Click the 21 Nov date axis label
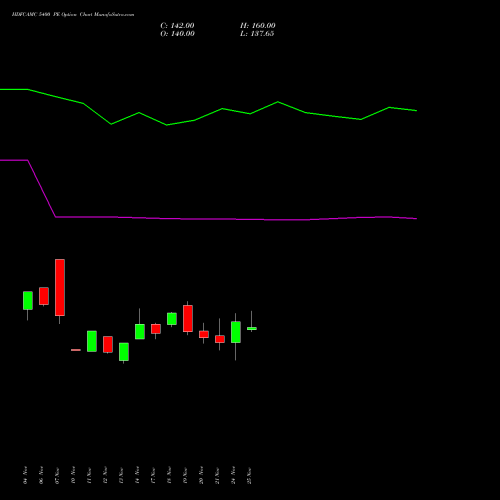 (x=218, y=475)
